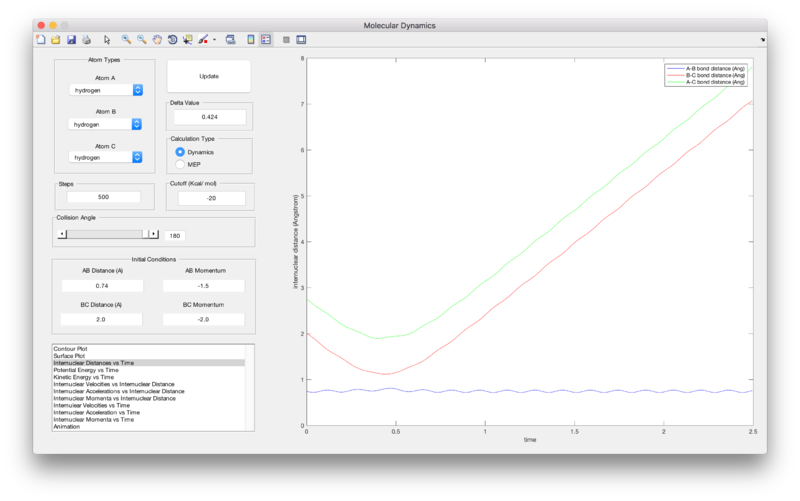Print the figure with the printer icon
Screen dimensions: 800x501
86,39
